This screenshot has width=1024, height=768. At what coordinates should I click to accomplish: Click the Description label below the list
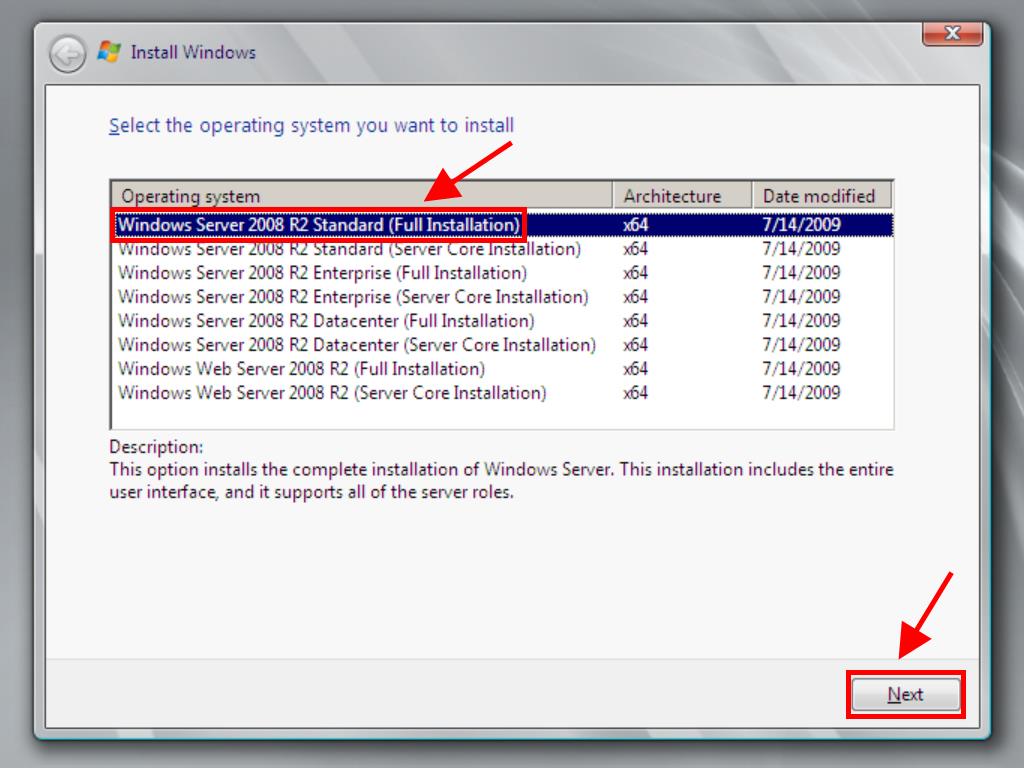click(x=156, y=447)
